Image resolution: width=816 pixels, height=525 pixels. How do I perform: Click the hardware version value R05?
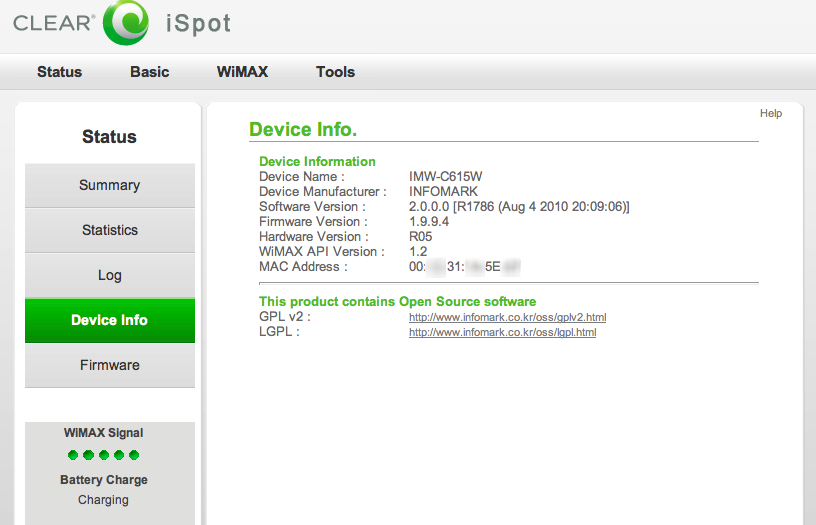click(x=420, y=237)
